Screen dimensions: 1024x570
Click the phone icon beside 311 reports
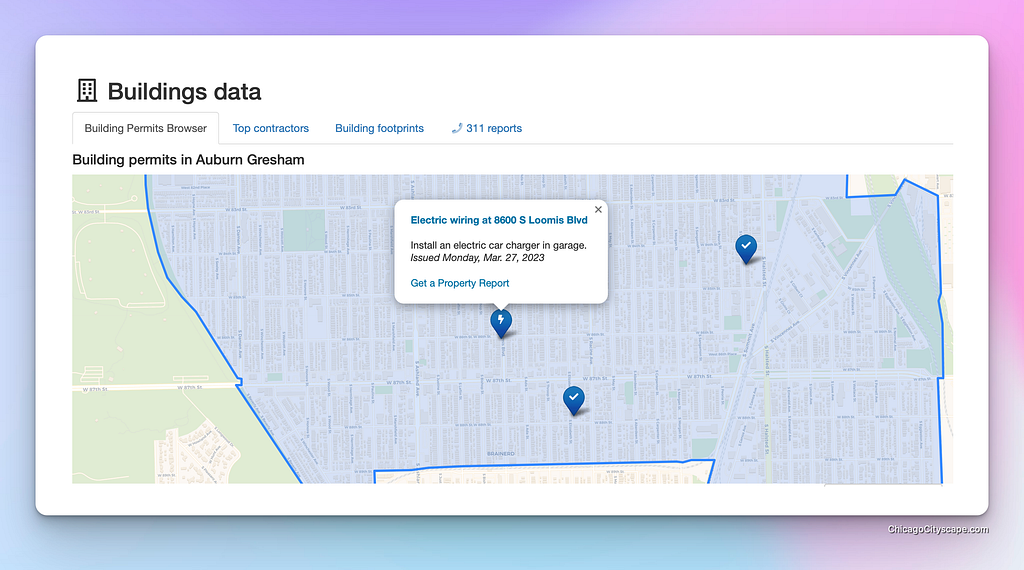pyautogui.click(x=456, y=128)
